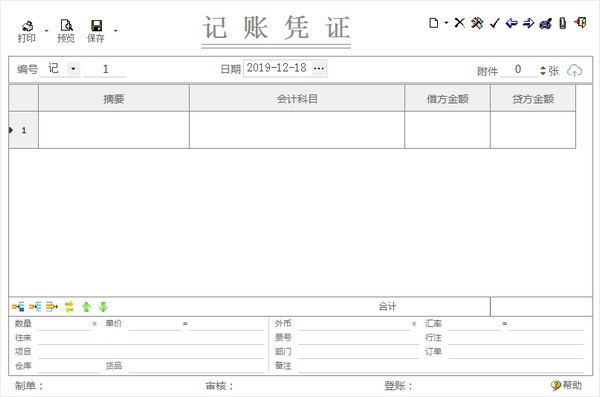Click the 票号 ticket number input field
This screenshot has width=600, height=397.
359,338
